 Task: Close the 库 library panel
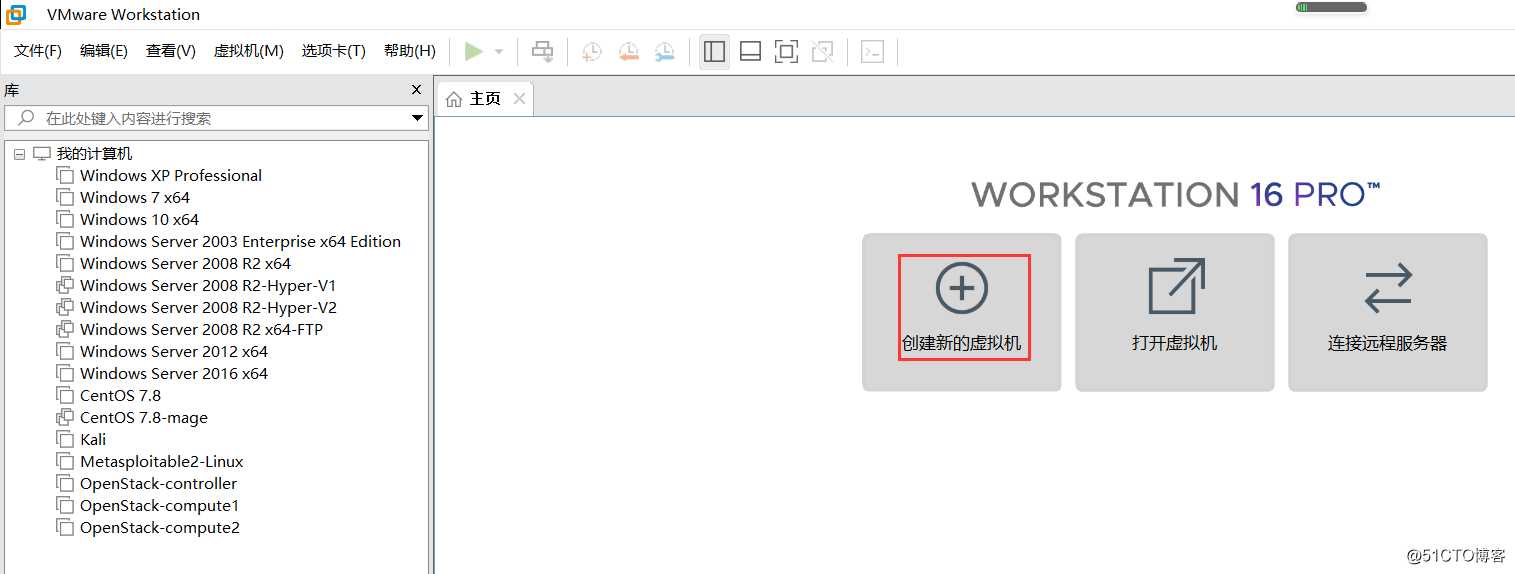pos(417,90)
